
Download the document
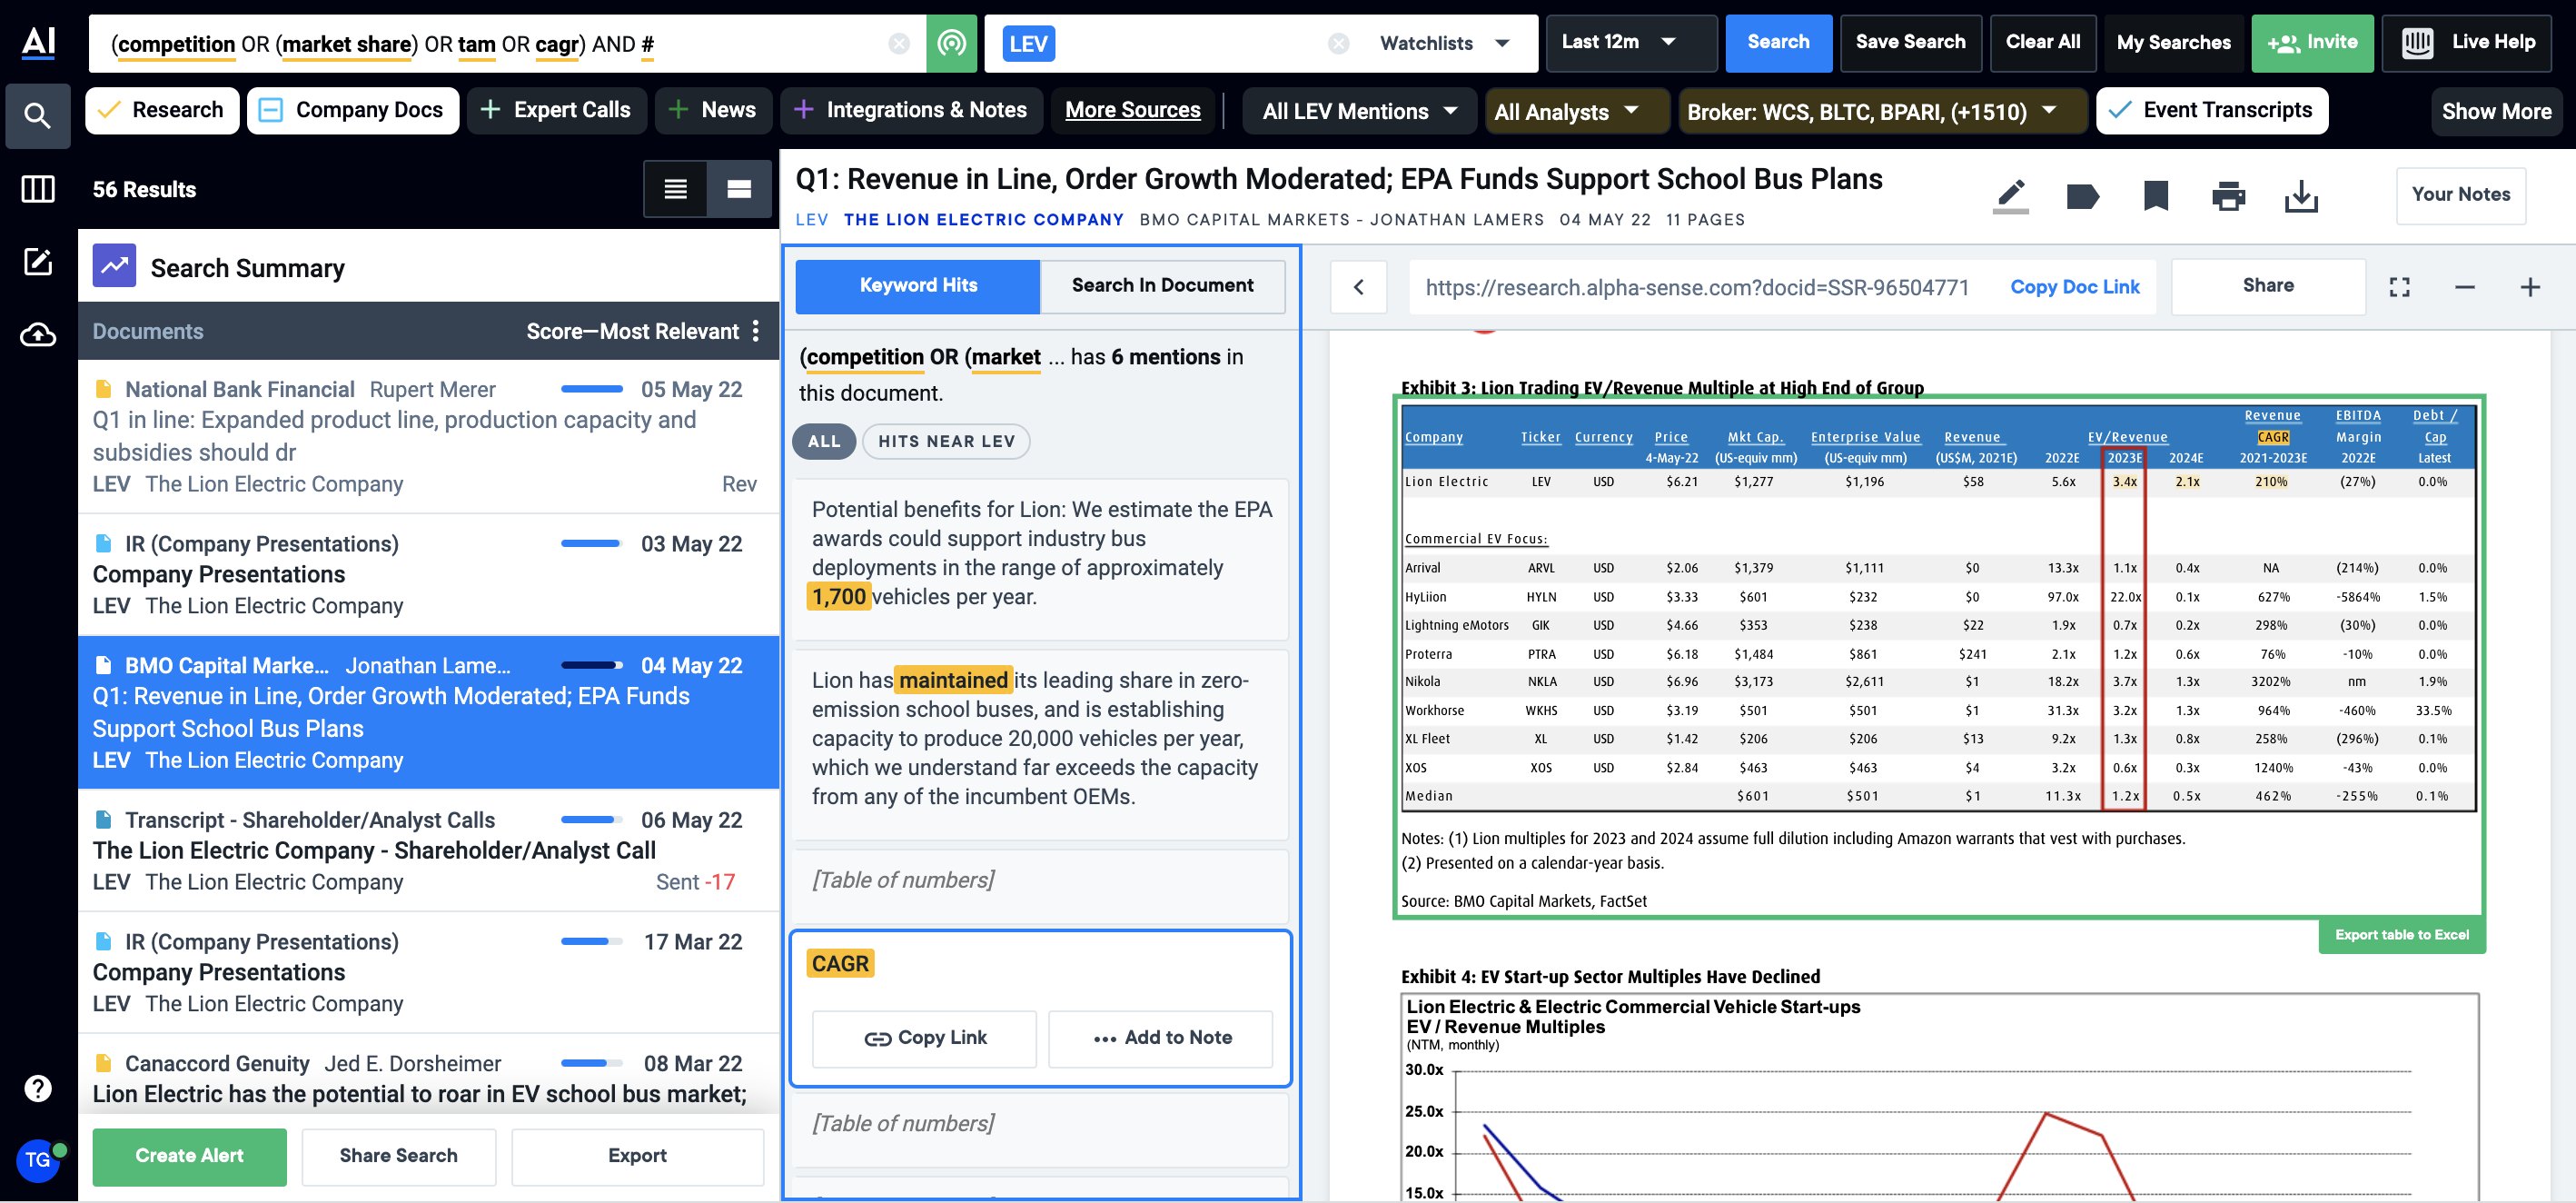2301,196
